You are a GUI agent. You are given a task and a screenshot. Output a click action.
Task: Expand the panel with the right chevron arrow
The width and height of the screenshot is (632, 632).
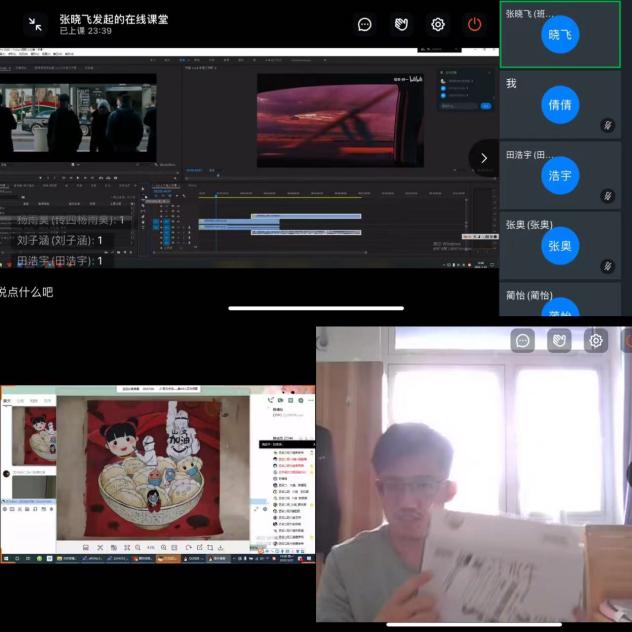(x=484, y=158)
